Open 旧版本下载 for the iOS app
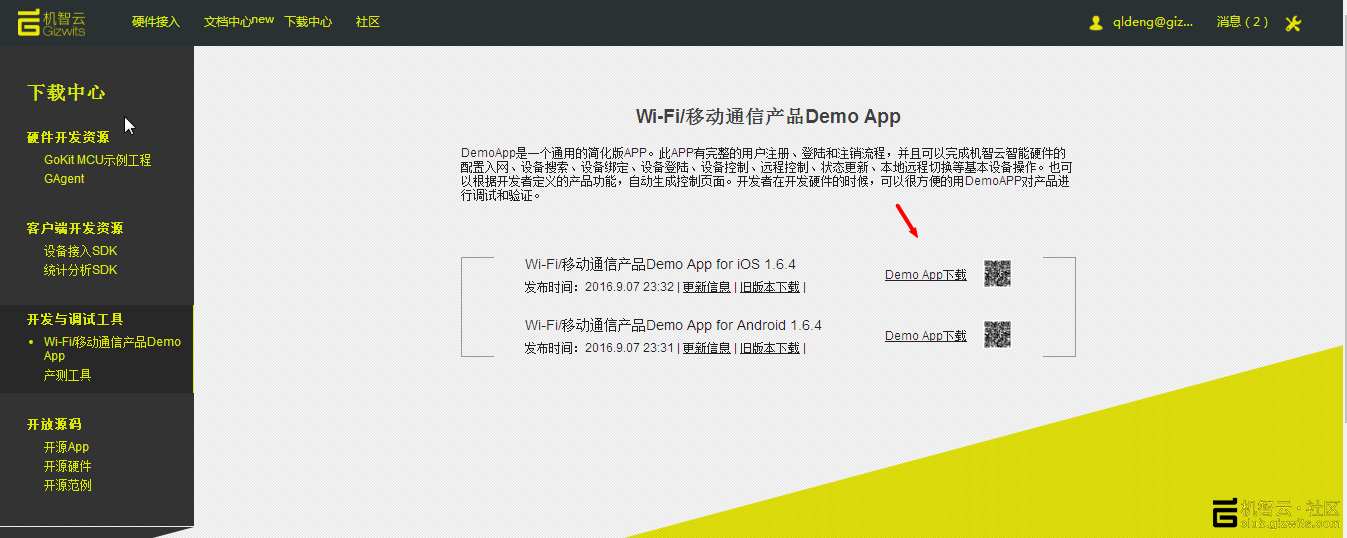This screenshot has width=1347, height=538. click(770, 287)
